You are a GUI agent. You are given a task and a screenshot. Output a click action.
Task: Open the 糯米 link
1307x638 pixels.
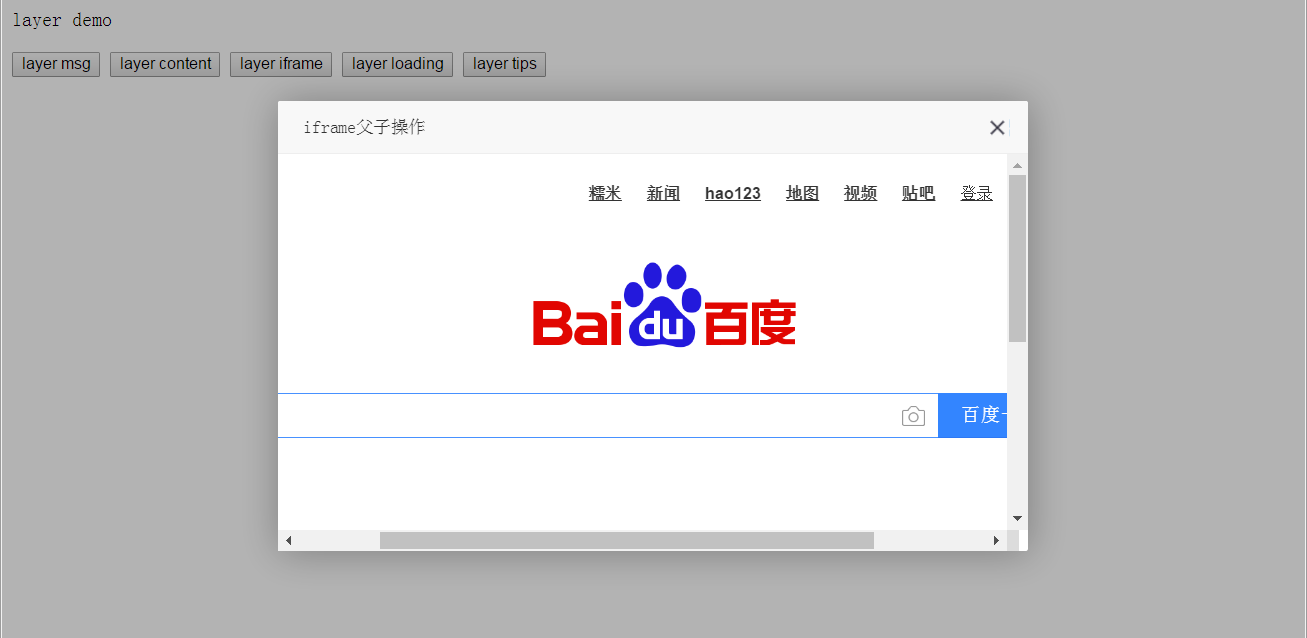(605, 193)
